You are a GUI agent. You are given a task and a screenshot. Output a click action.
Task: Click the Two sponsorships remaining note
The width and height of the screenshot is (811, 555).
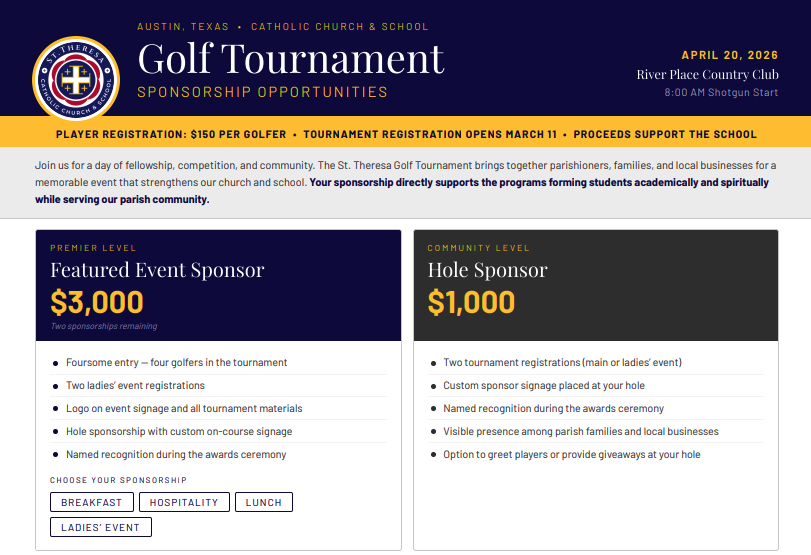pos(104,326)
